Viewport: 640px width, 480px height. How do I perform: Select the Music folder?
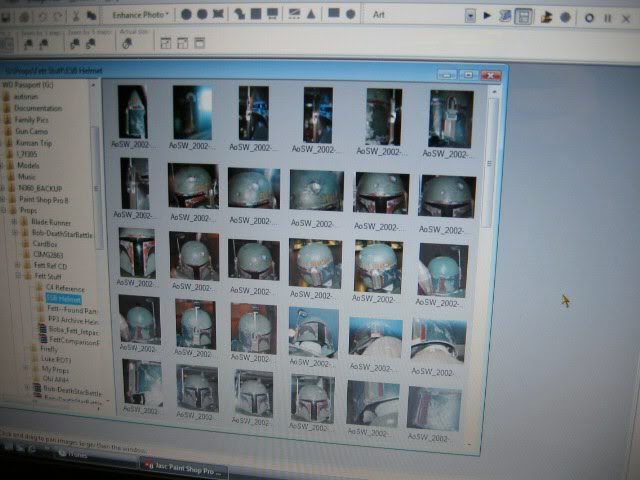tap(27, 177)
